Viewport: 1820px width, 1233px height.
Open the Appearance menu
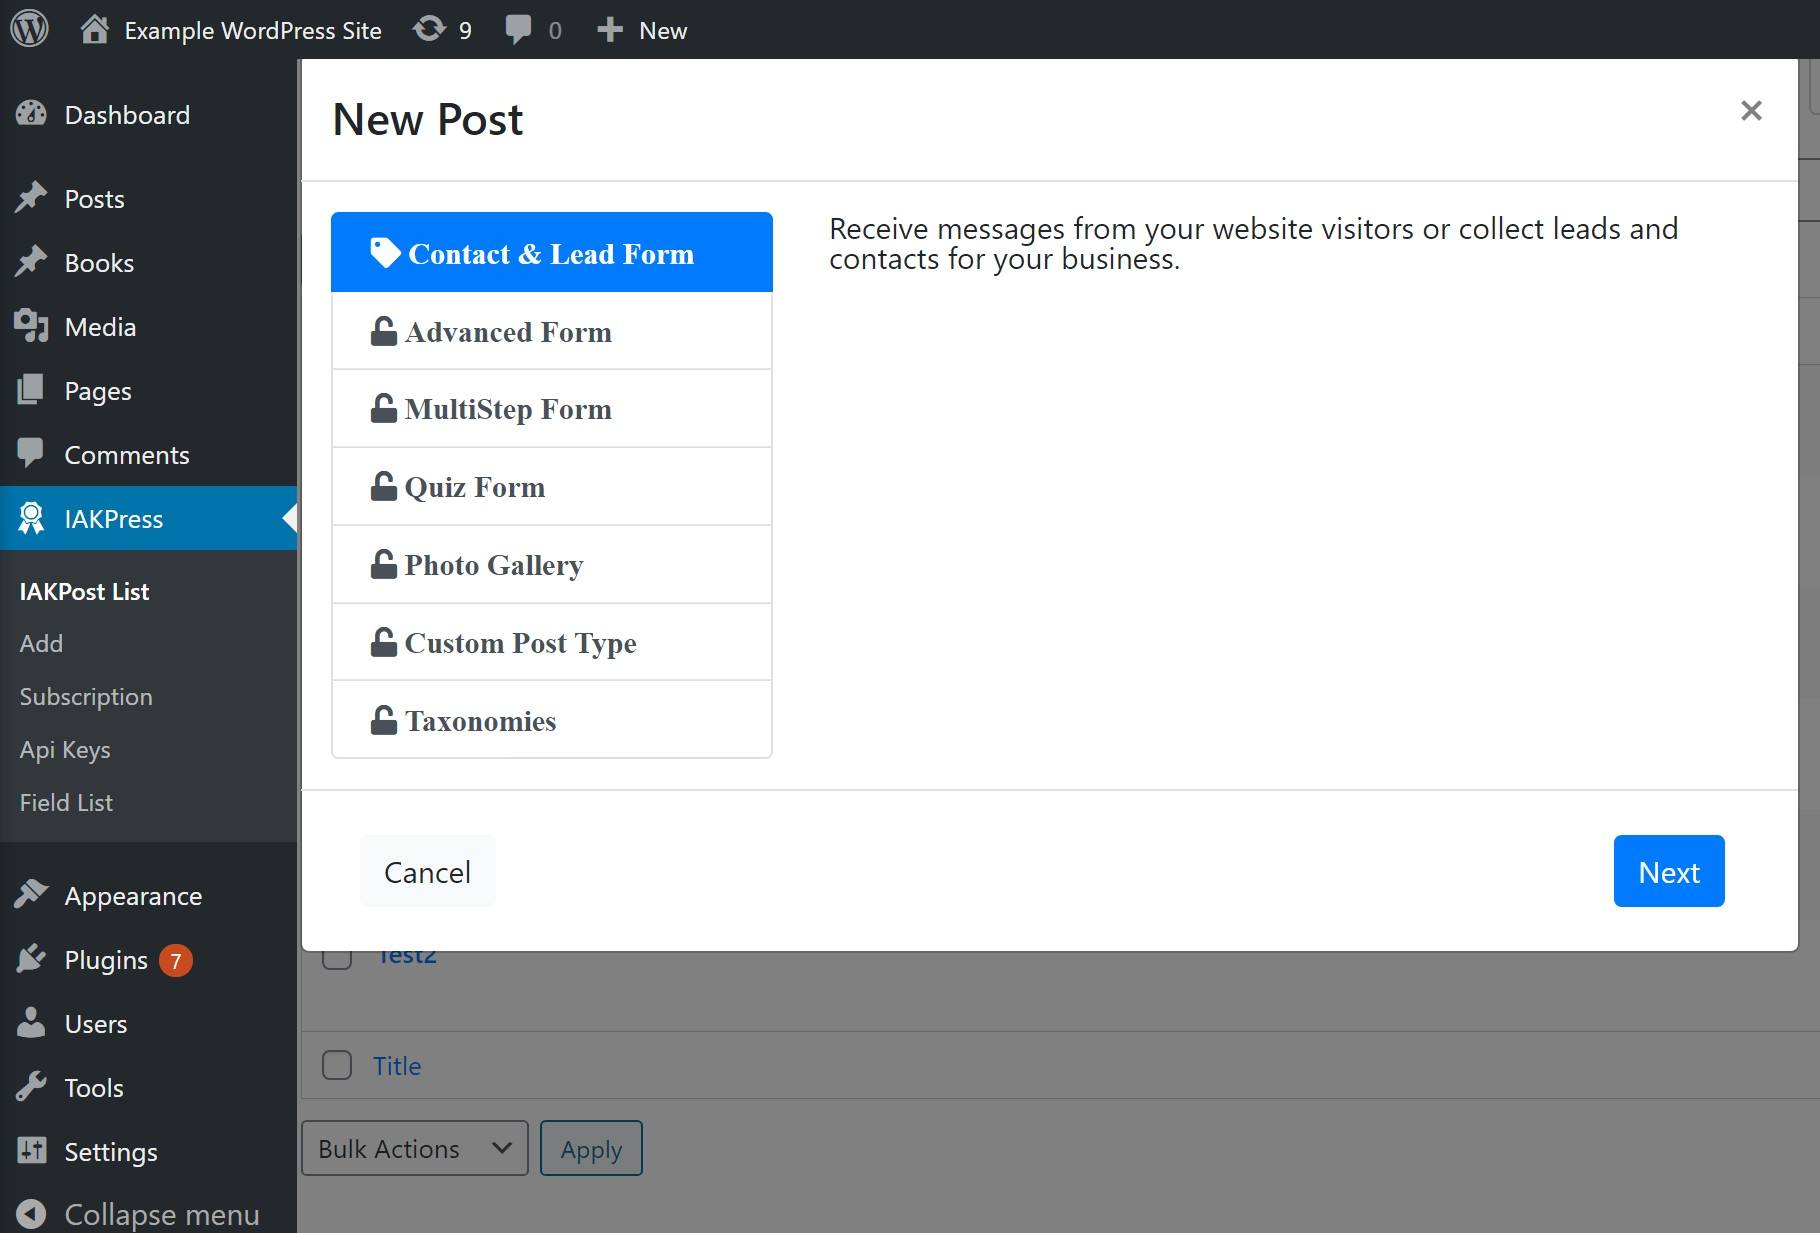pos(133,896)
